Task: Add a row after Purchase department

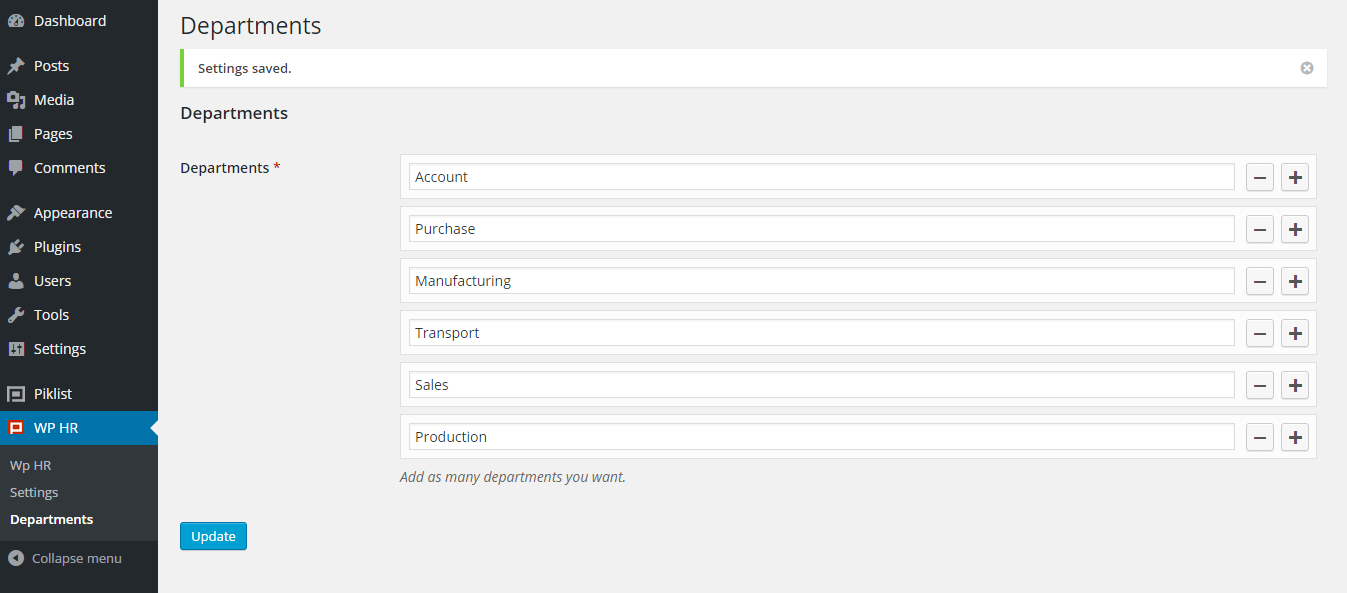Action: point(1295,229)
